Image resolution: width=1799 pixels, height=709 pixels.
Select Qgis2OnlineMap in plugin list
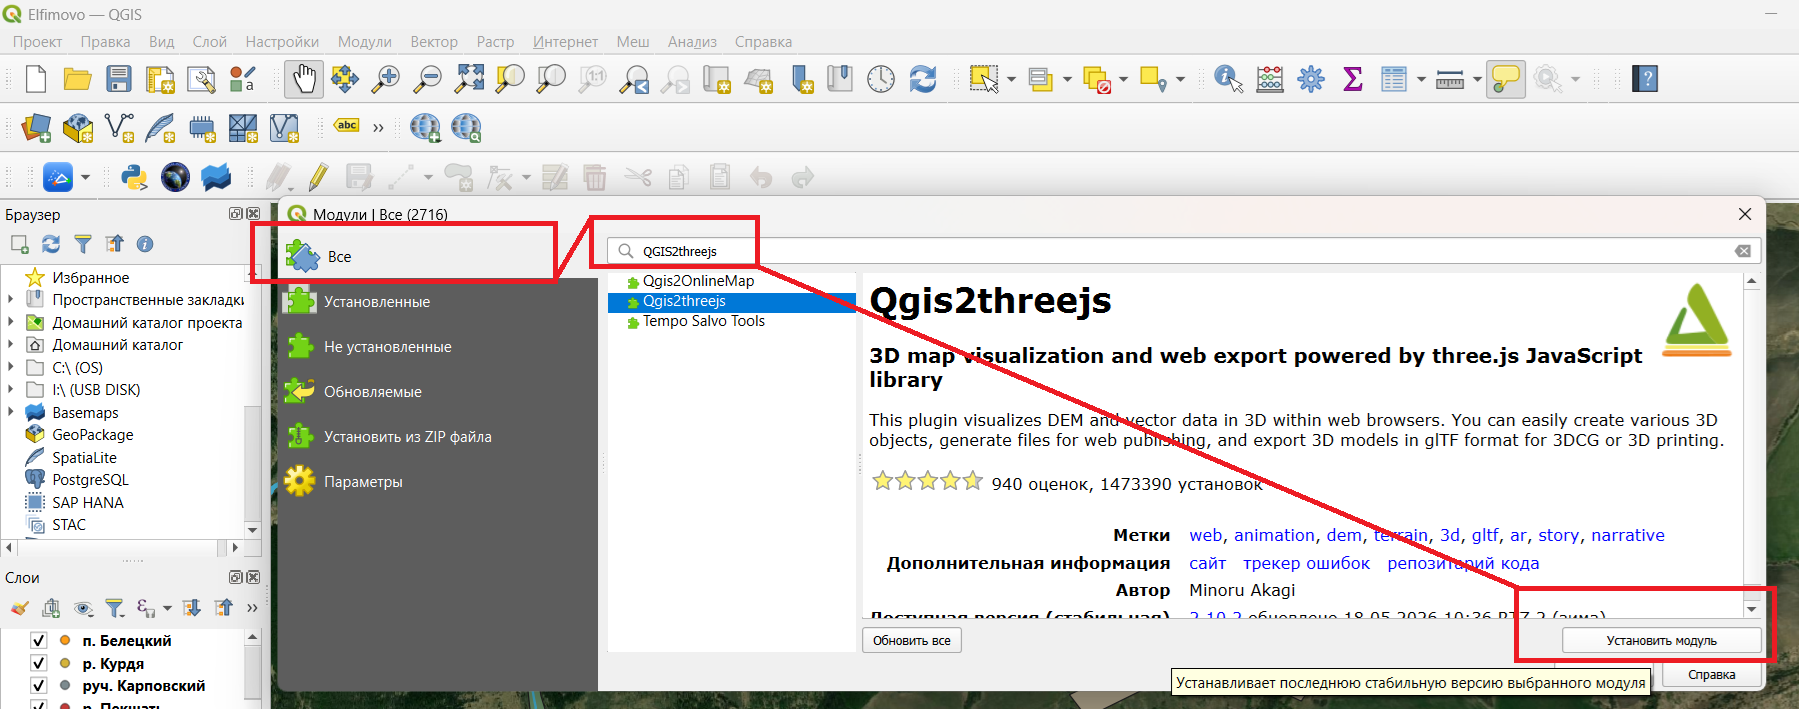(698, 281)
